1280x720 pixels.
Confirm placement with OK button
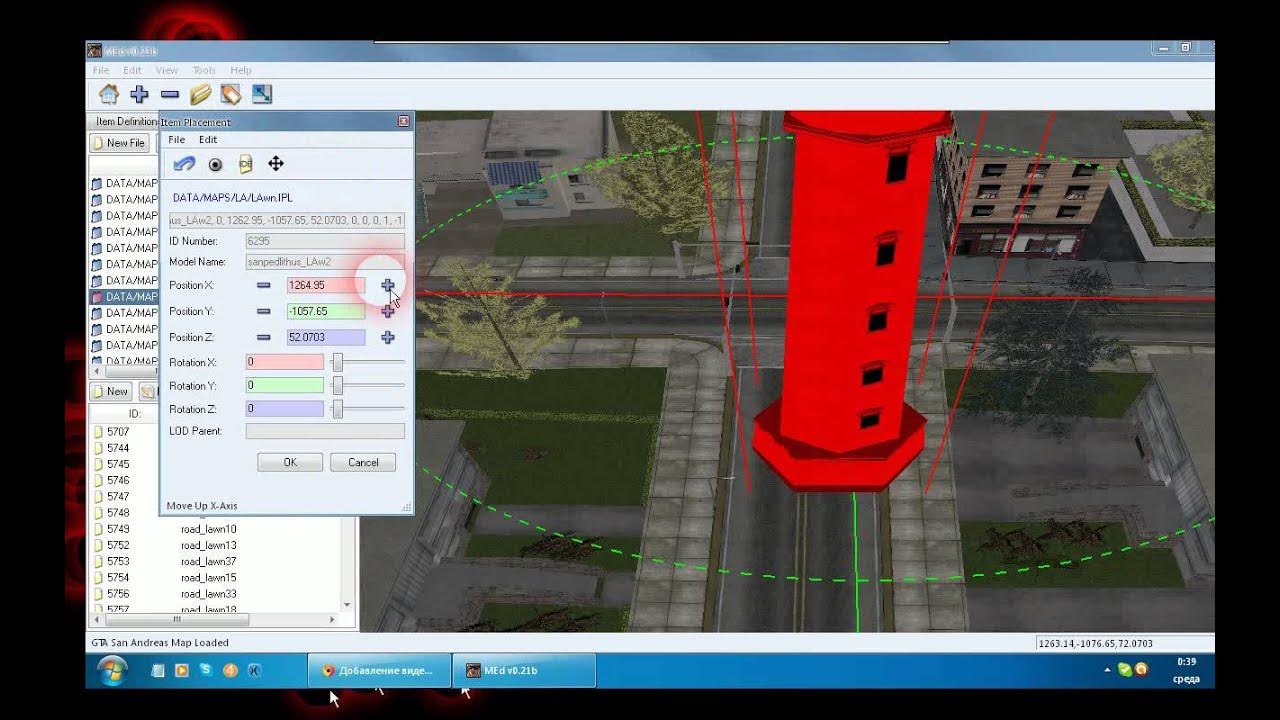tap(290, 462)
